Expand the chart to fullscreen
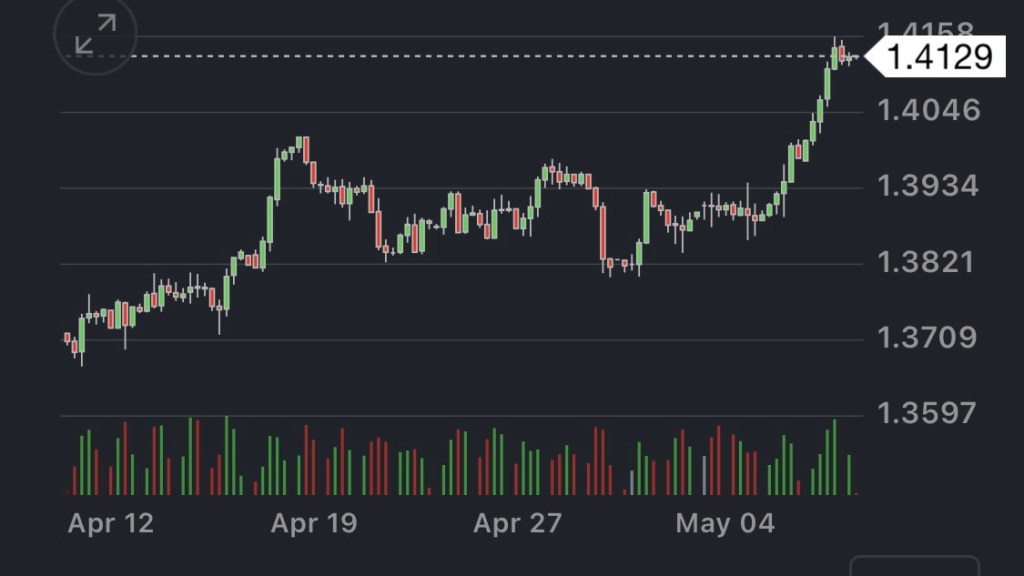The height and width of the screenshot is (576, 1024). [95, 35]
